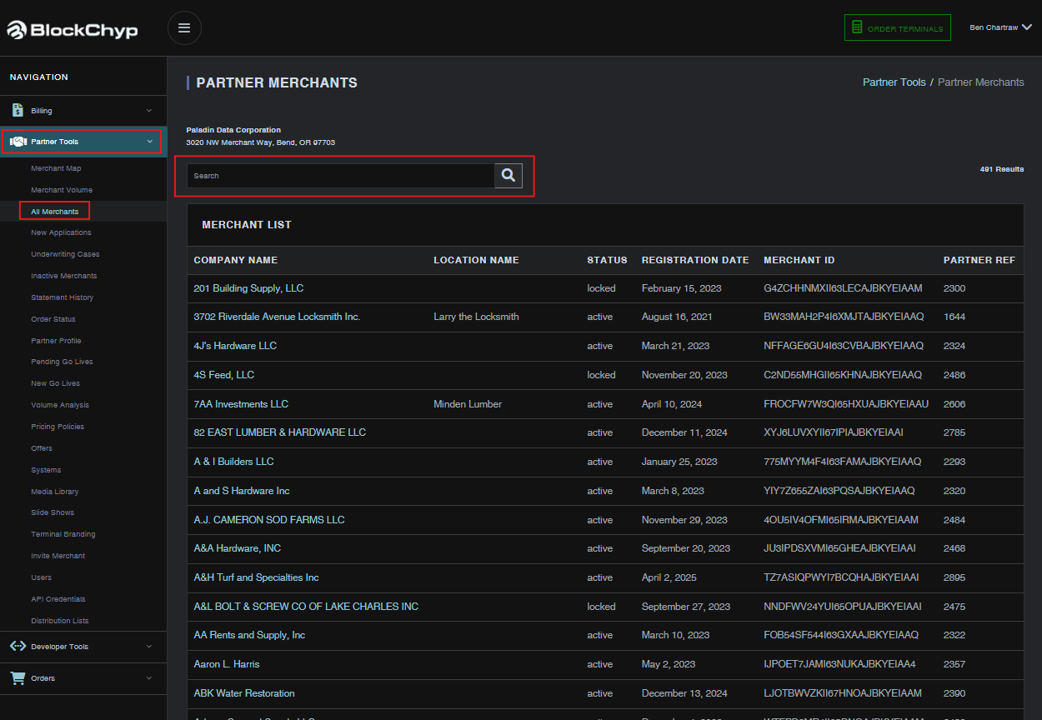The width and height of the screenshot is (1042, 720).
Task: Click the Partner Ref column header
Action: (980, 260)
